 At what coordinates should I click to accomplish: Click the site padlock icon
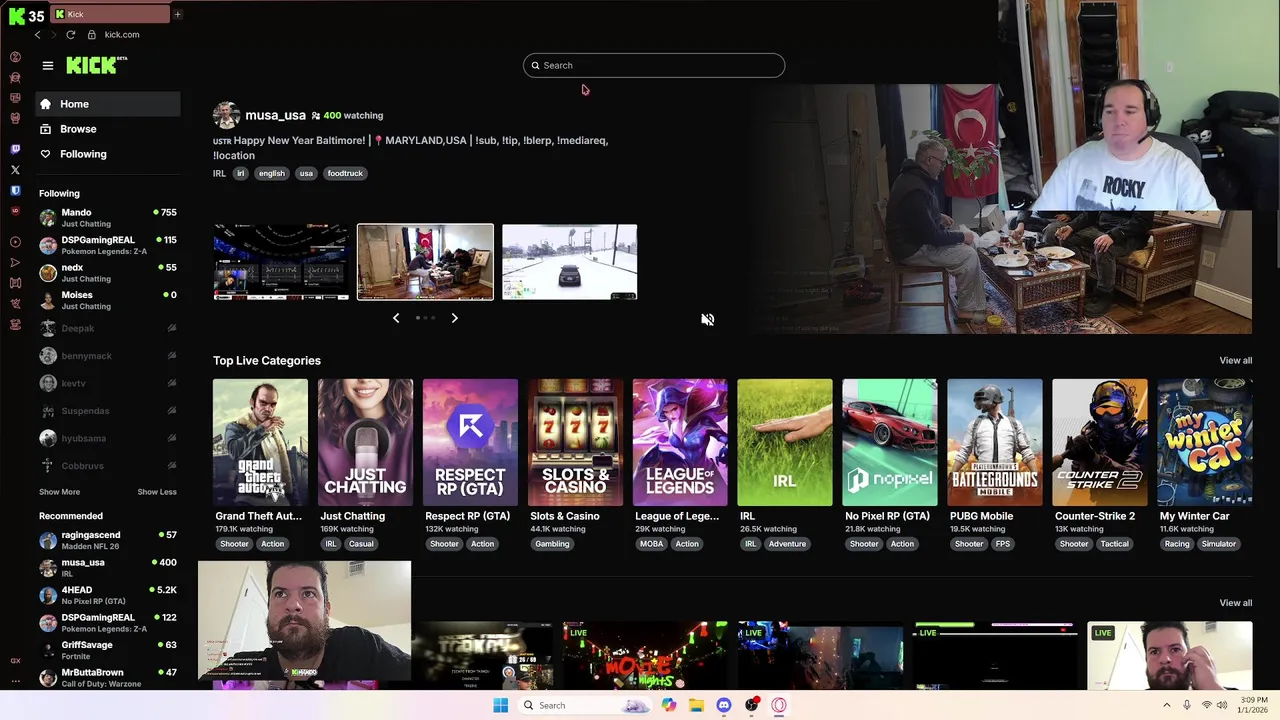pyautogui.click(x=91, y=34)
